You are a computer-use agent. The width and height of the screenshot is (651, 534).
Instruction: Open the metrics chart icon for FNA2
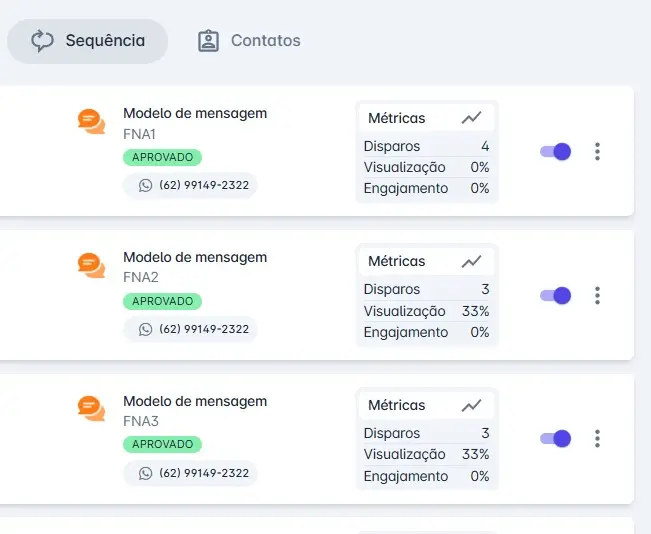tap(471, 261)
